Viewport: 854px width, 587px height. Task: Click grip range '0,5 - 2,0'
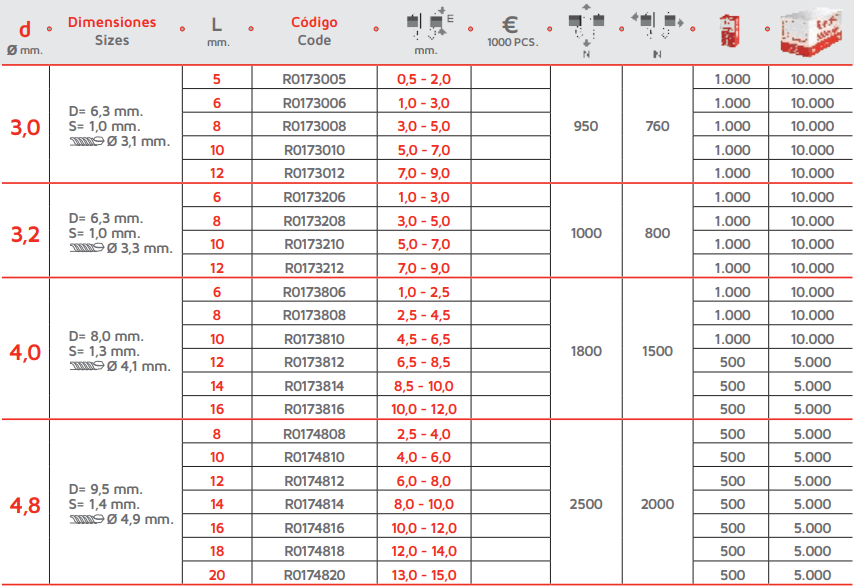click(x=424, y=79)
